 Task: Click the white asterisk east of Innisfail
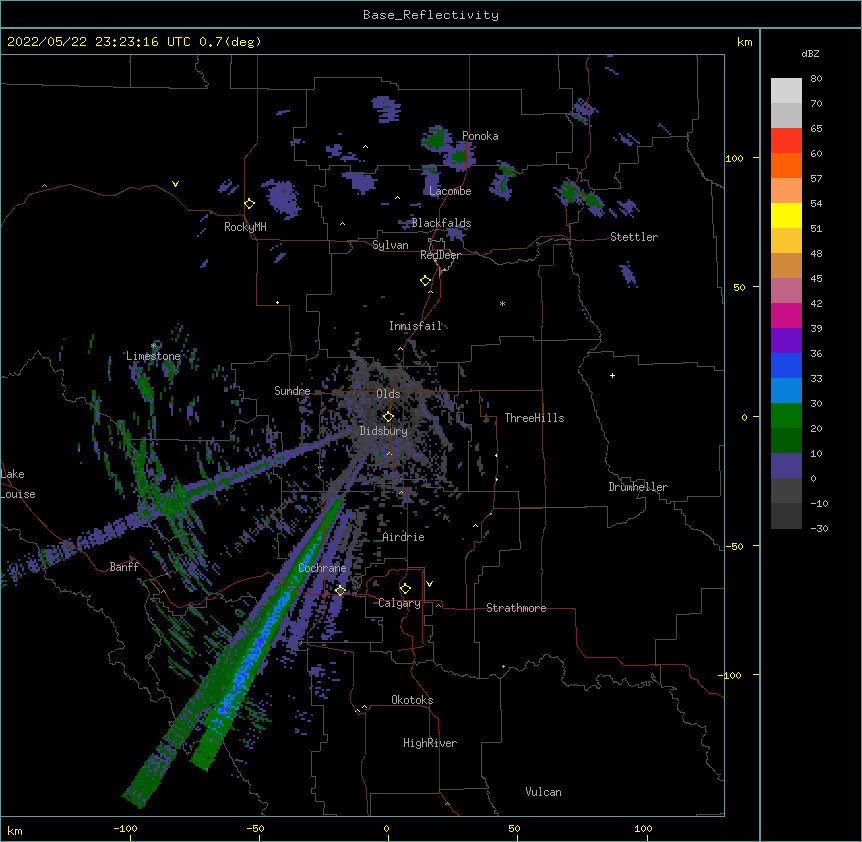tap(502, 303)
